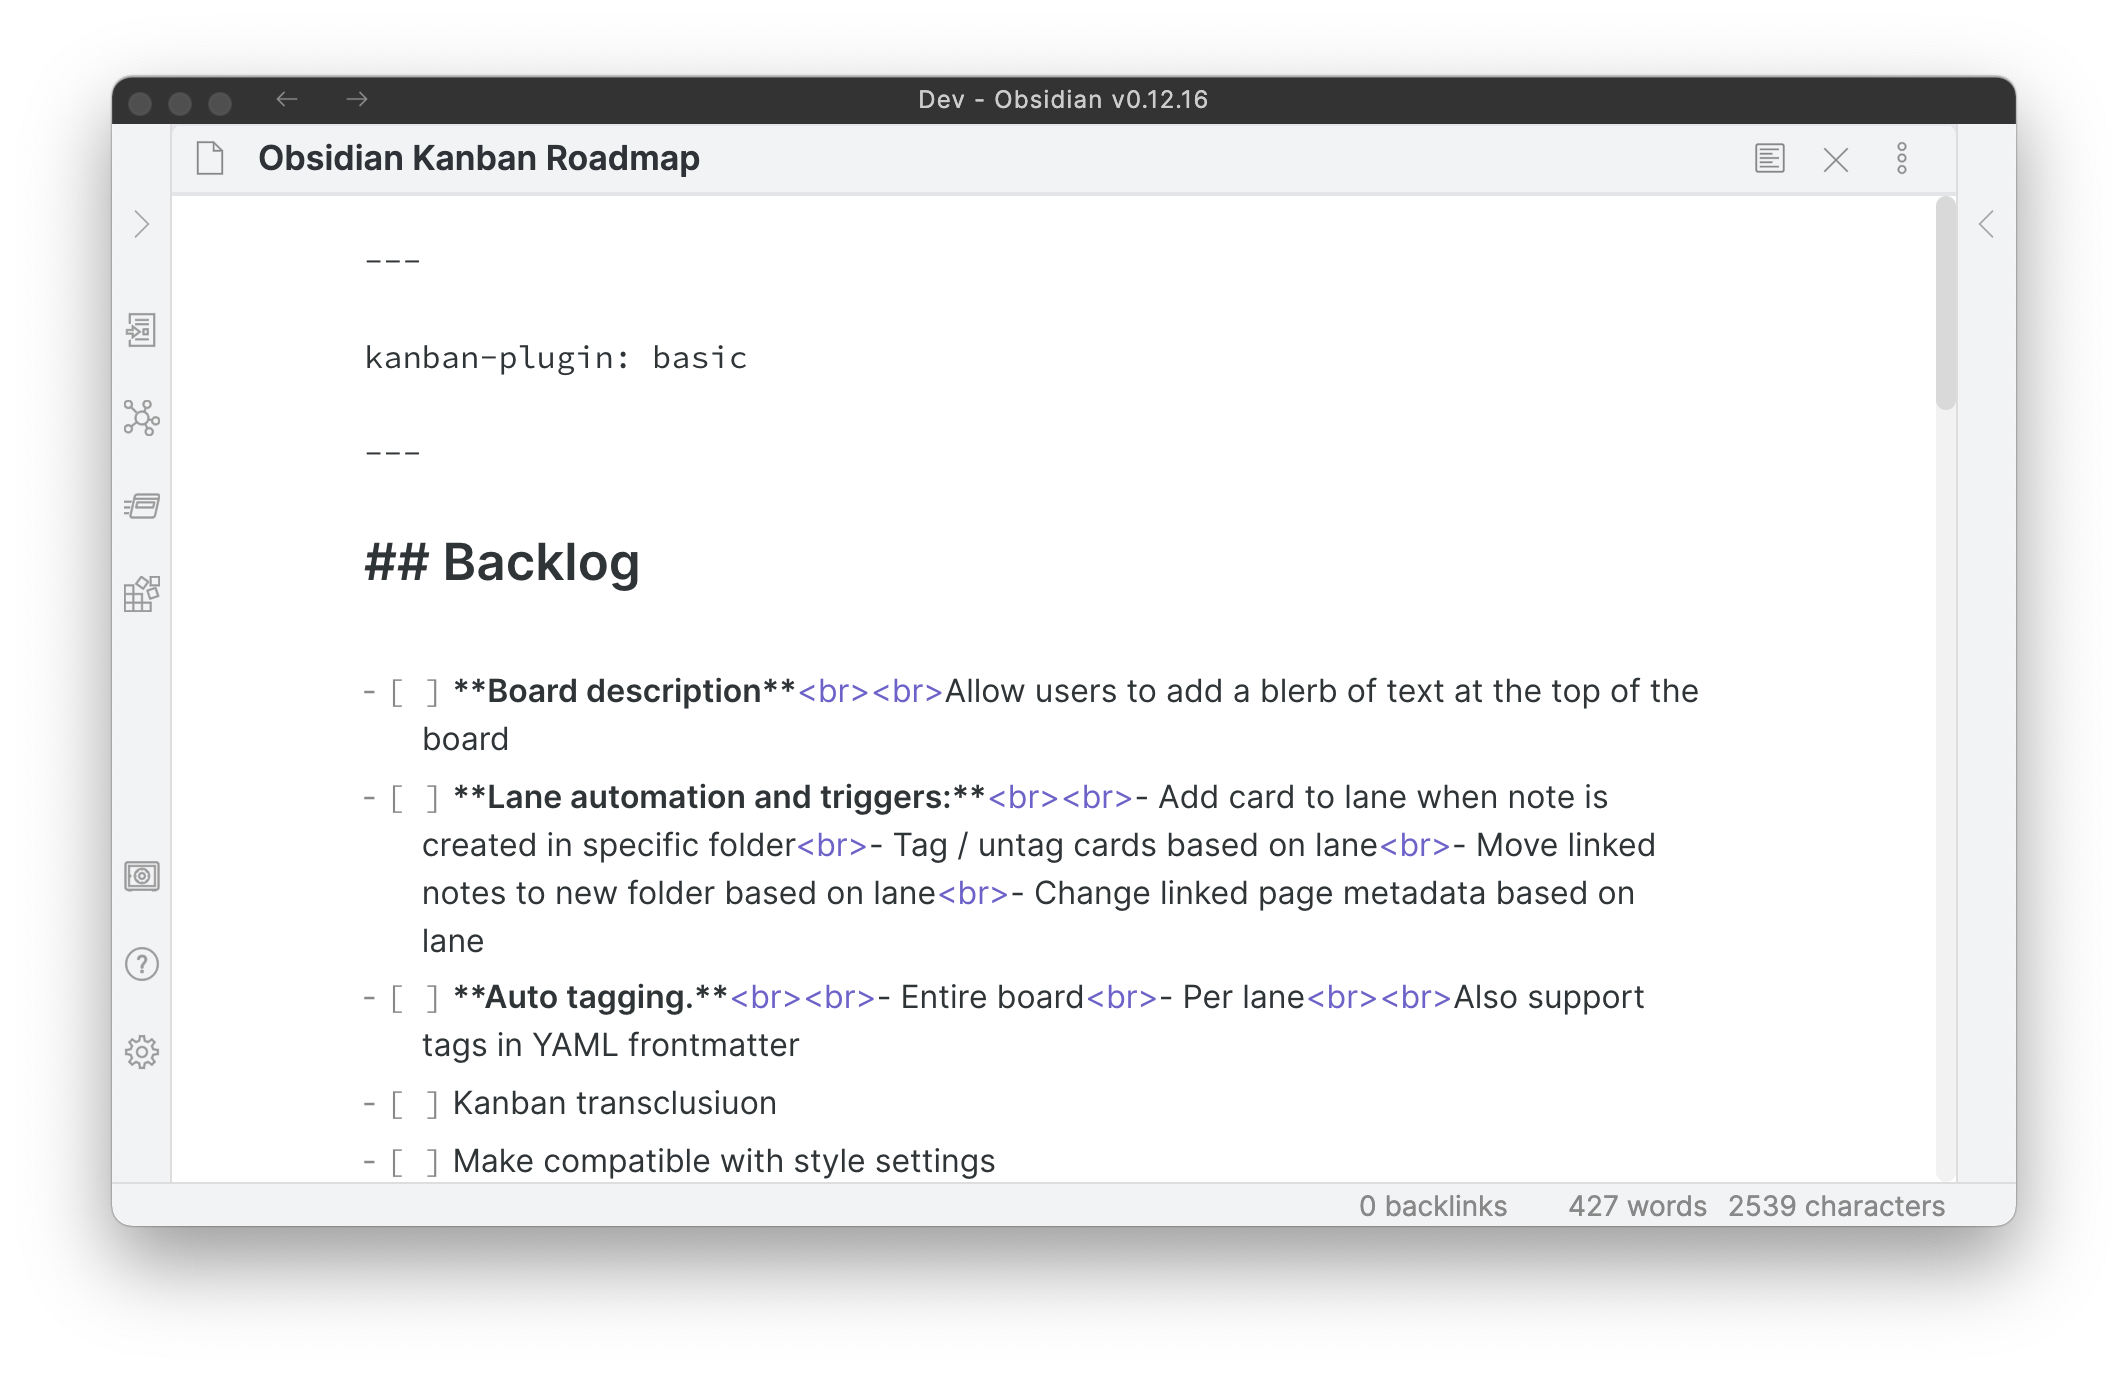Click the Auto tagging task checkbox brackets
Viewport: 2128px width, 1374px height.
tap(414, 998)
